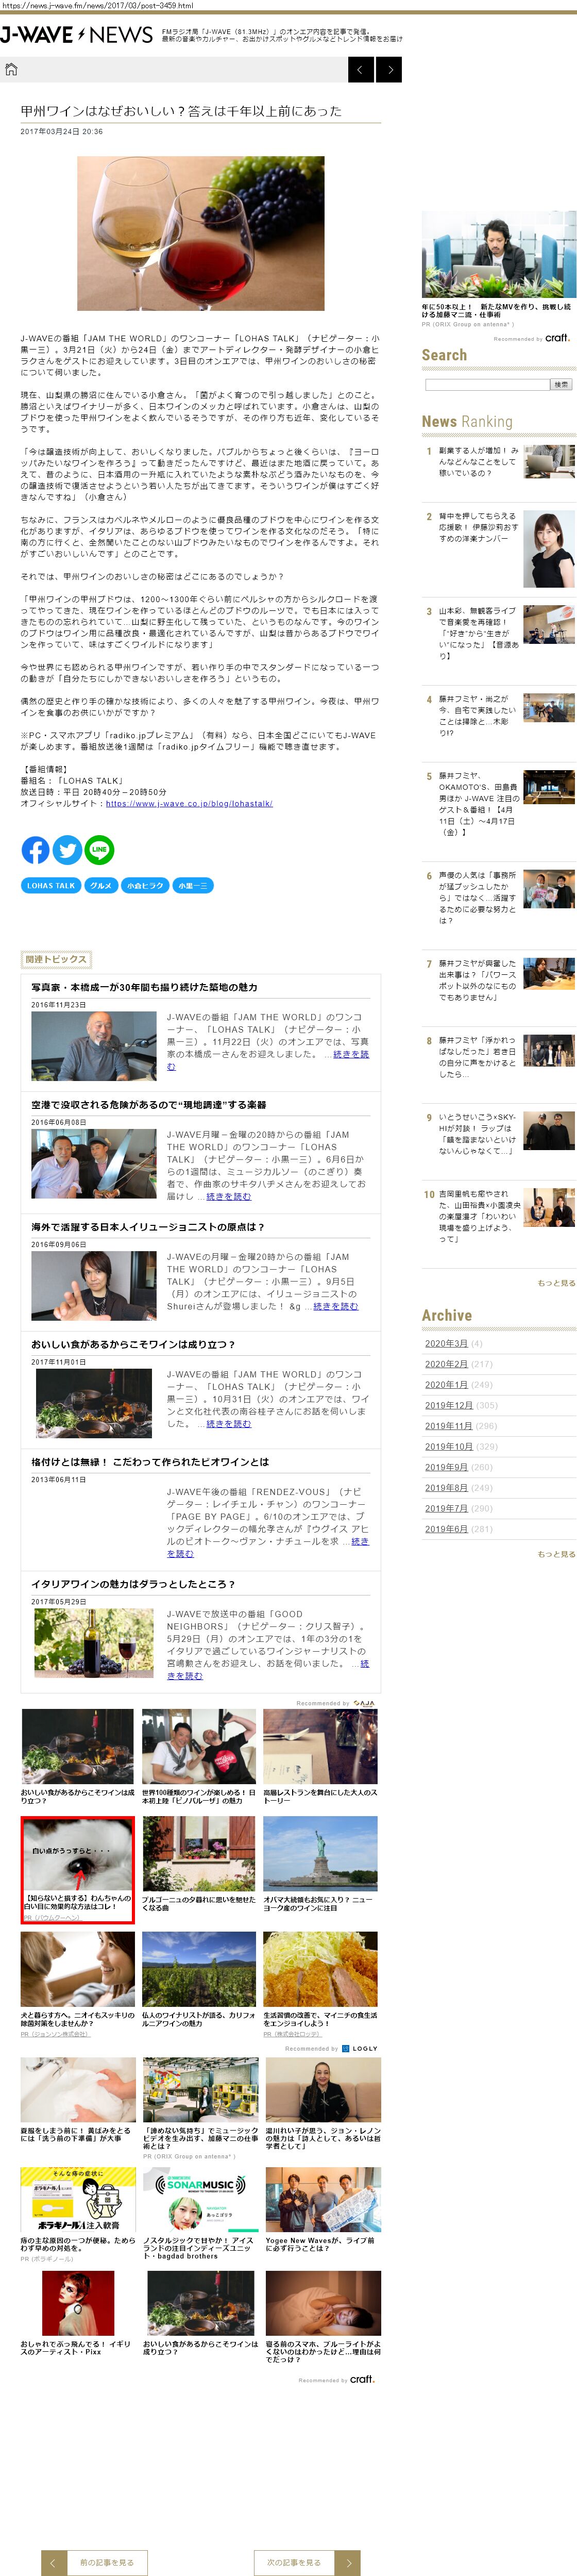Screen dimensions: 577x2576
Task: Show more under the News Ranking list
Action: (555, 1283)
